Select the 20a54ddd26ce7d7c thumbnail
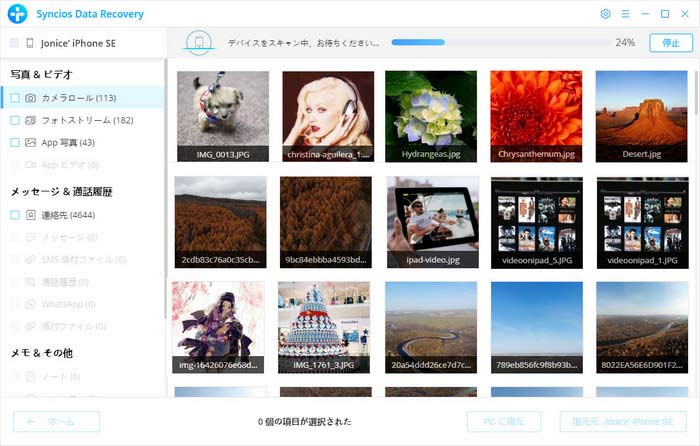 [431, 327]
